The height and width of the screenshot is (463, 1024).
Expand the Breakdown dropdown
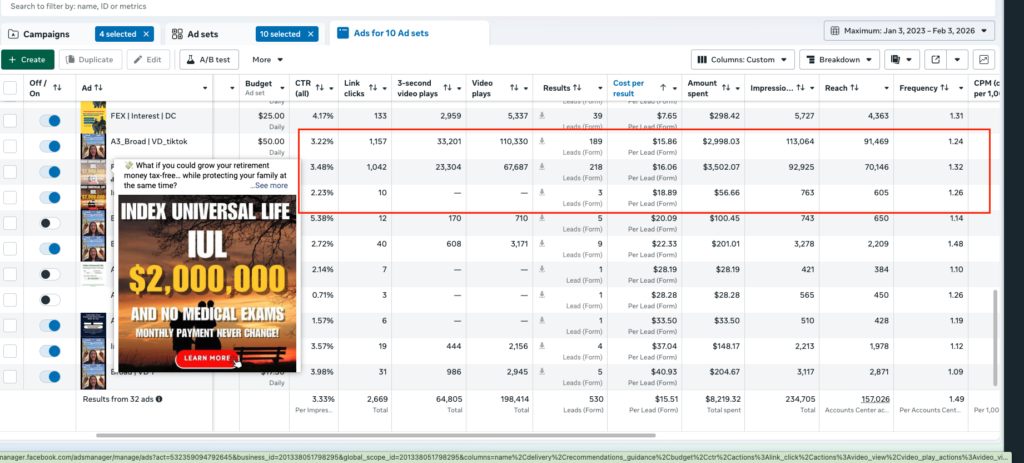(839, 59)
